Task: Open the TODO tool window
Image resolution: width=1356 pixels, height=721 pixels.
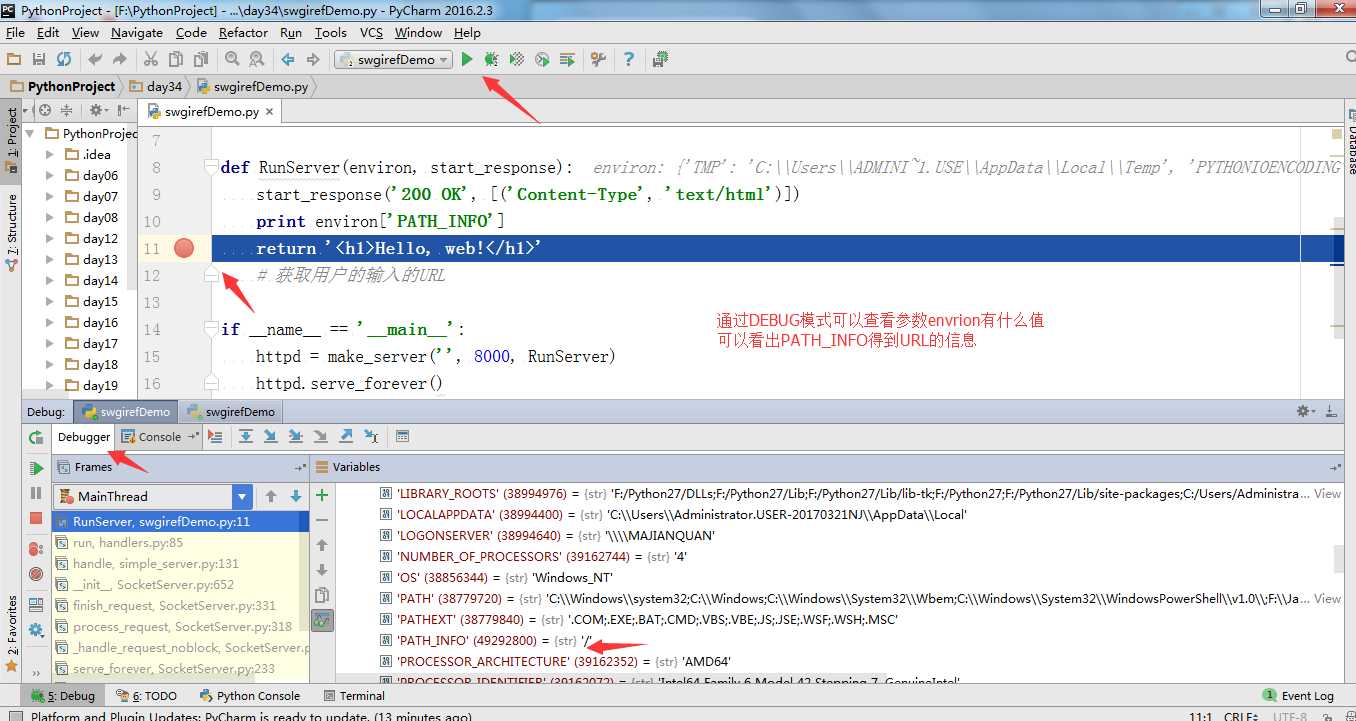Action: tap(146, 696)
